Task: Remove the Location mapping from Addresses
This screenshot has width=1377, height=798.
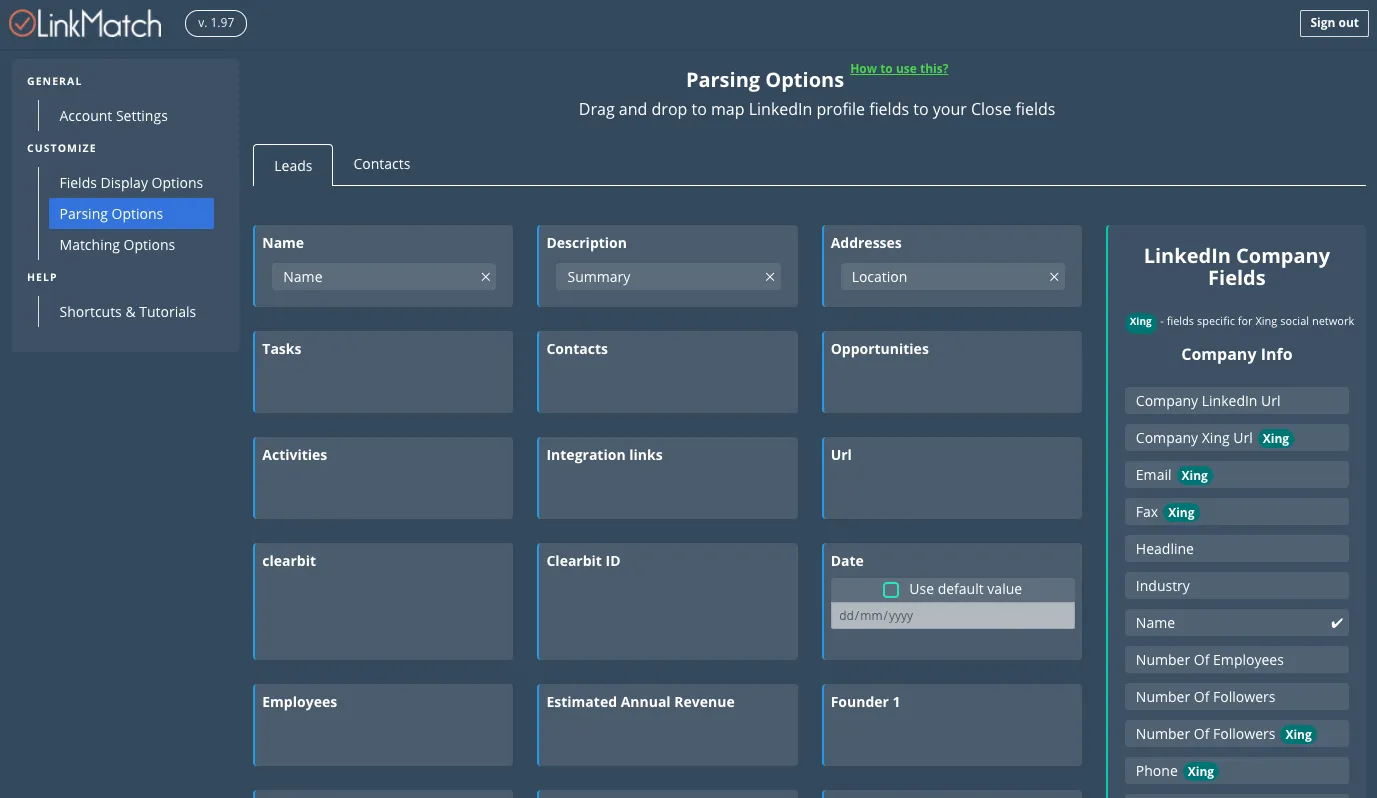Action: coord(1054,277)
